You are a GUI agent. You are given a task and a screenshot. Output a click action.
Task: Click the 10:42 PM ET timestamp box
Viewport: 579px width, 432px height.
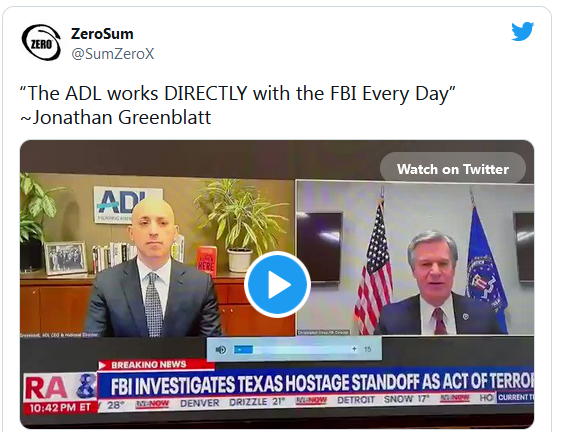(60, 408)
